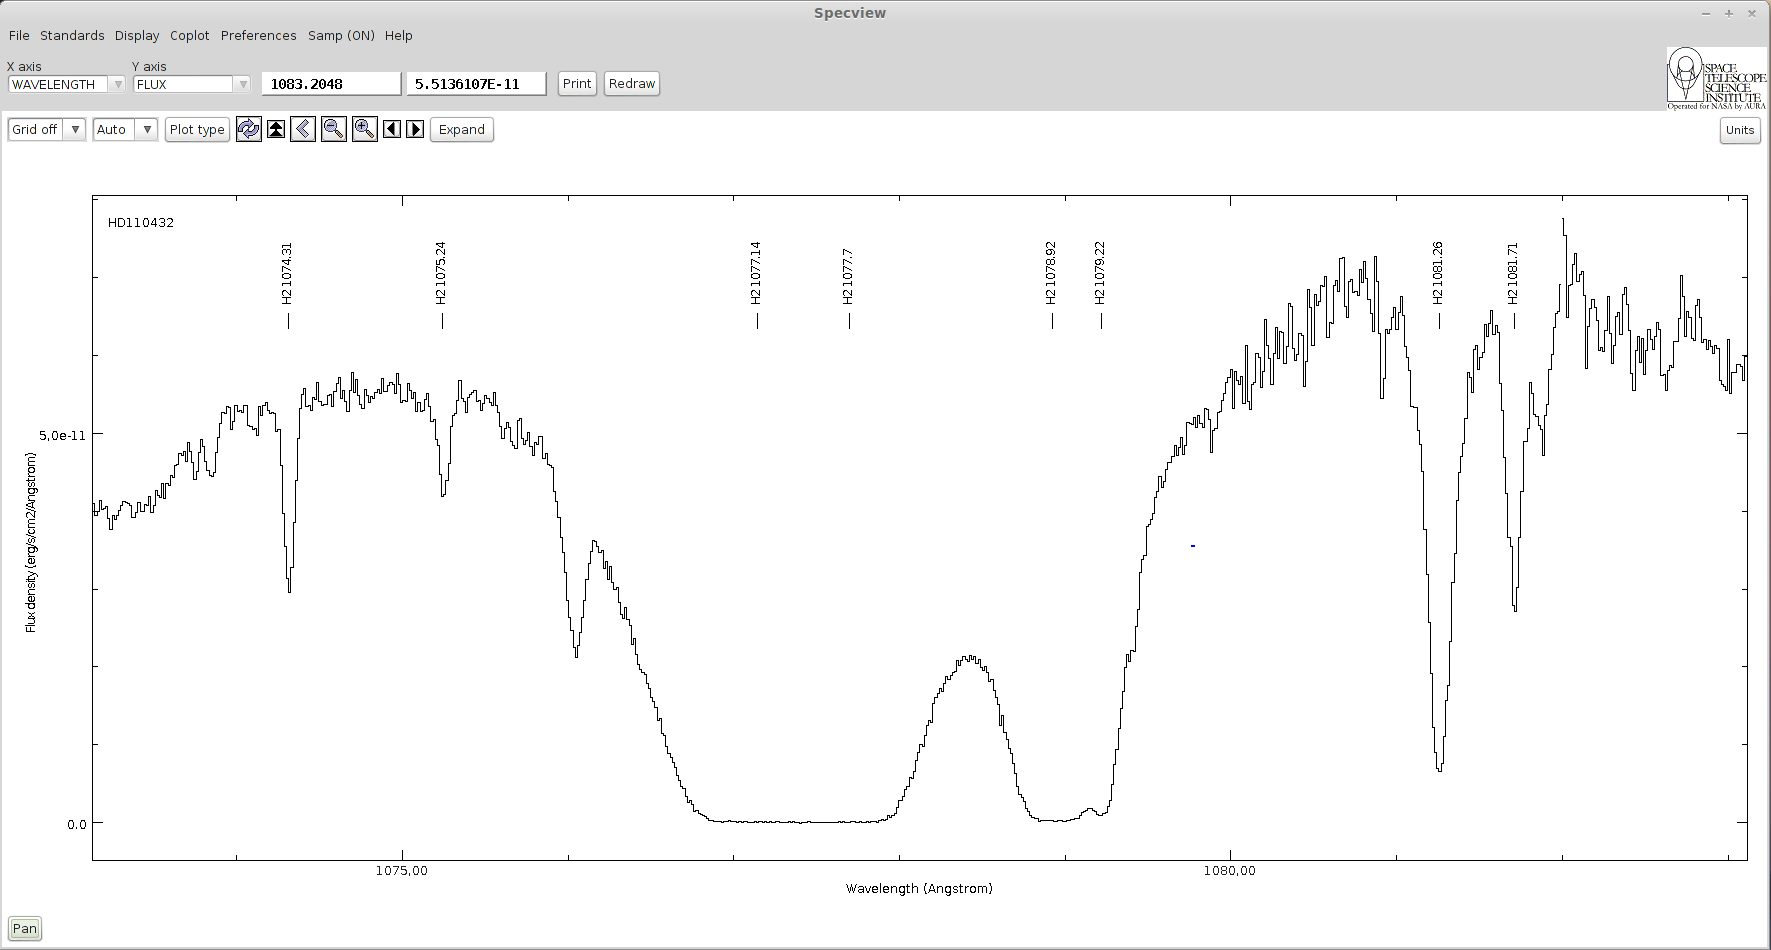This screenshot has width=1771, height=950.
Task: Click the Expand button
Action: coord(462,129)
